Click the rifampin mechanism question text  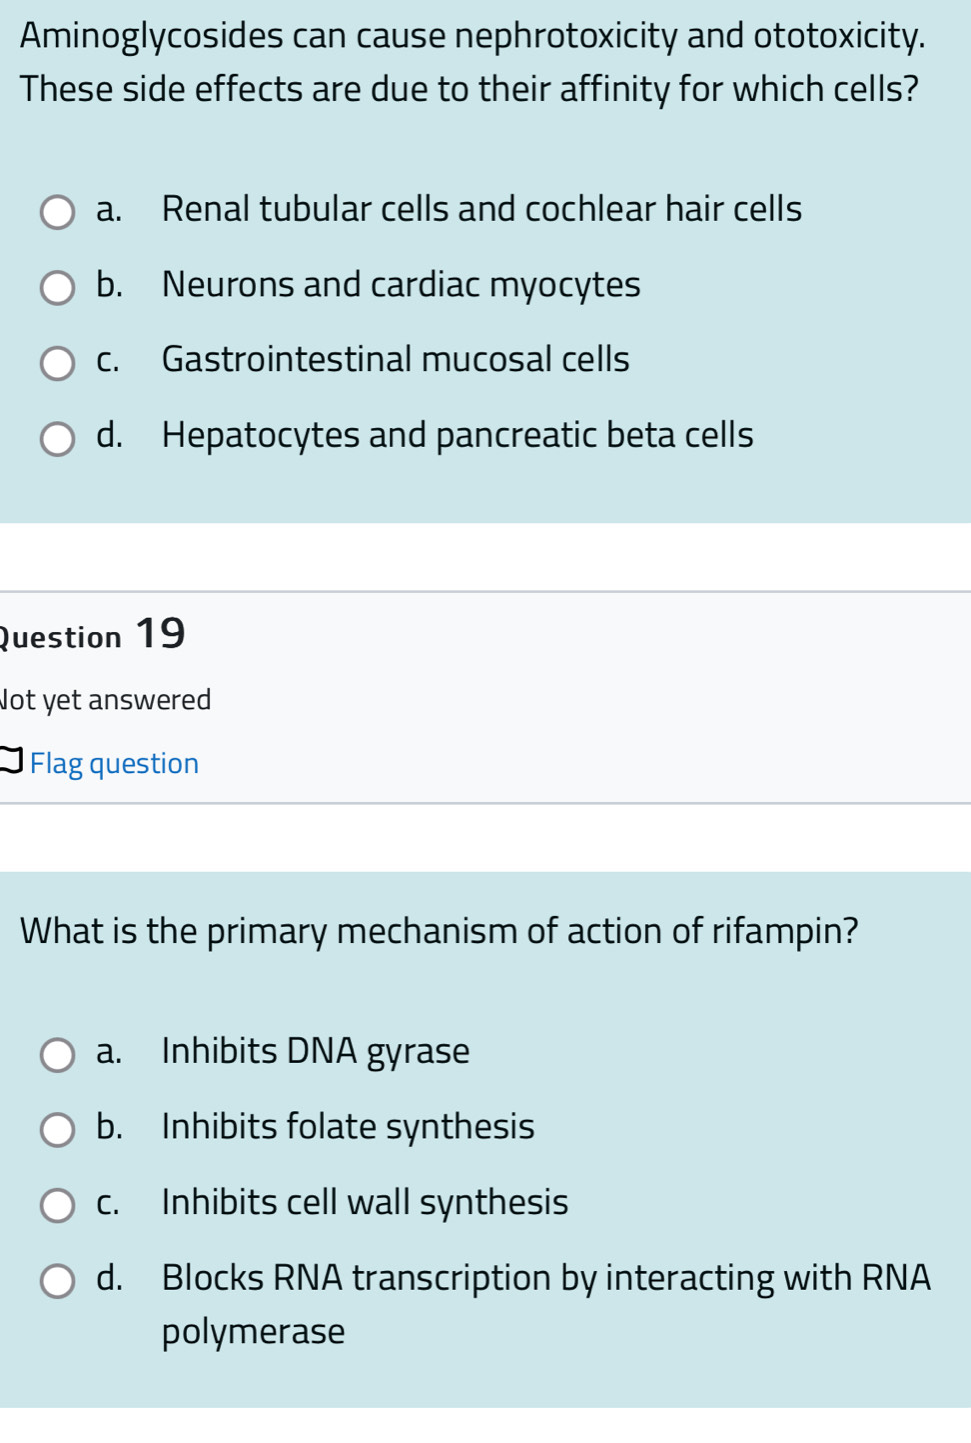point(439,931)
